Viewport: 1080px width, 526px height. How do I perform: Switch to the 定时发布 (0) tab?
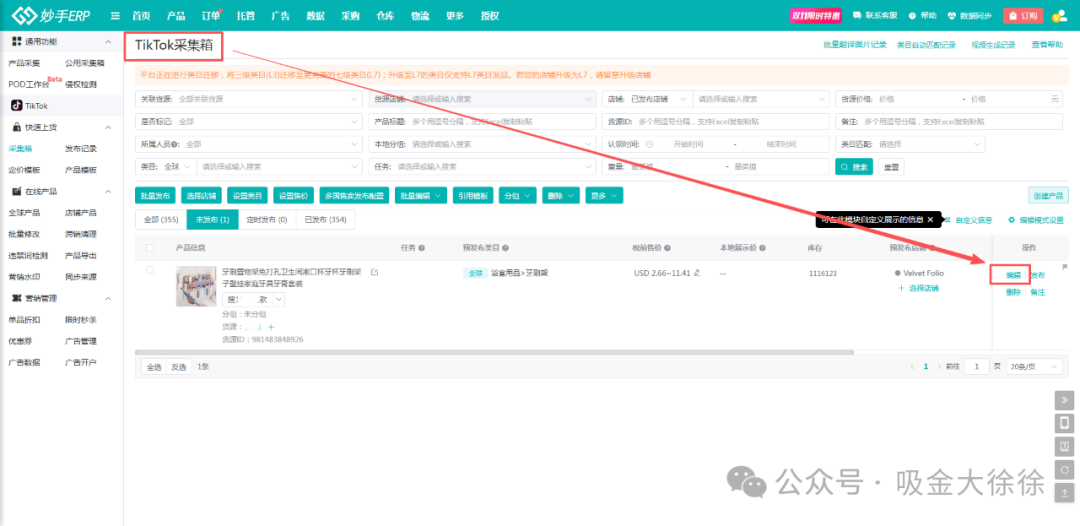click(267, 220)
